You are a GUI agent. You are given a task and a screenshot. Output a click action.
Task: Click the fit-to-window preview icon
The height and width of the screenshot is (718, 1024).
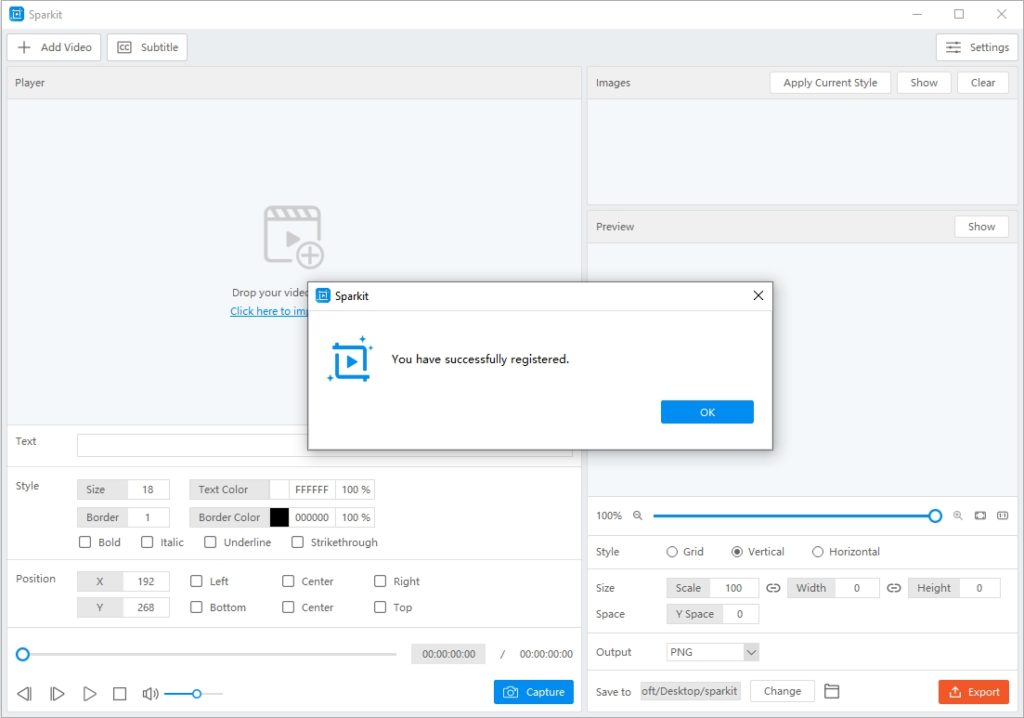tap(980, 515)
